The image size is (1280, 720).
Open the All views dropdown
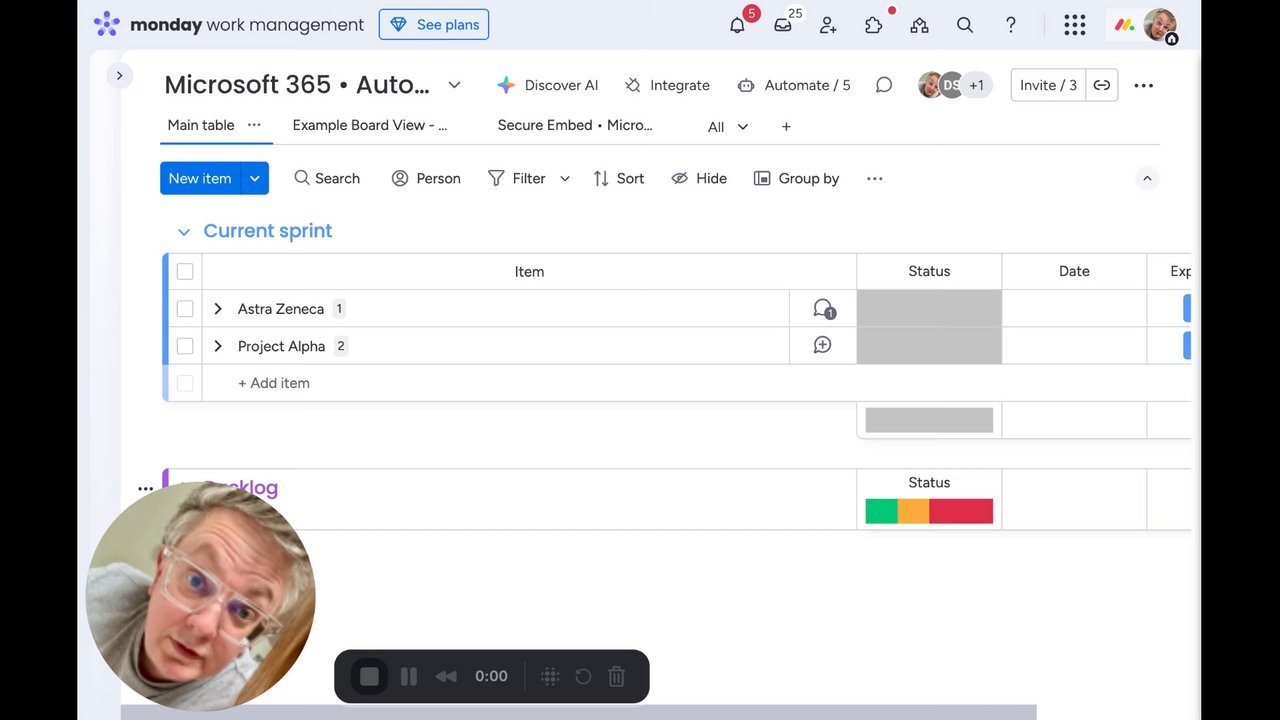tap(728, 127)
